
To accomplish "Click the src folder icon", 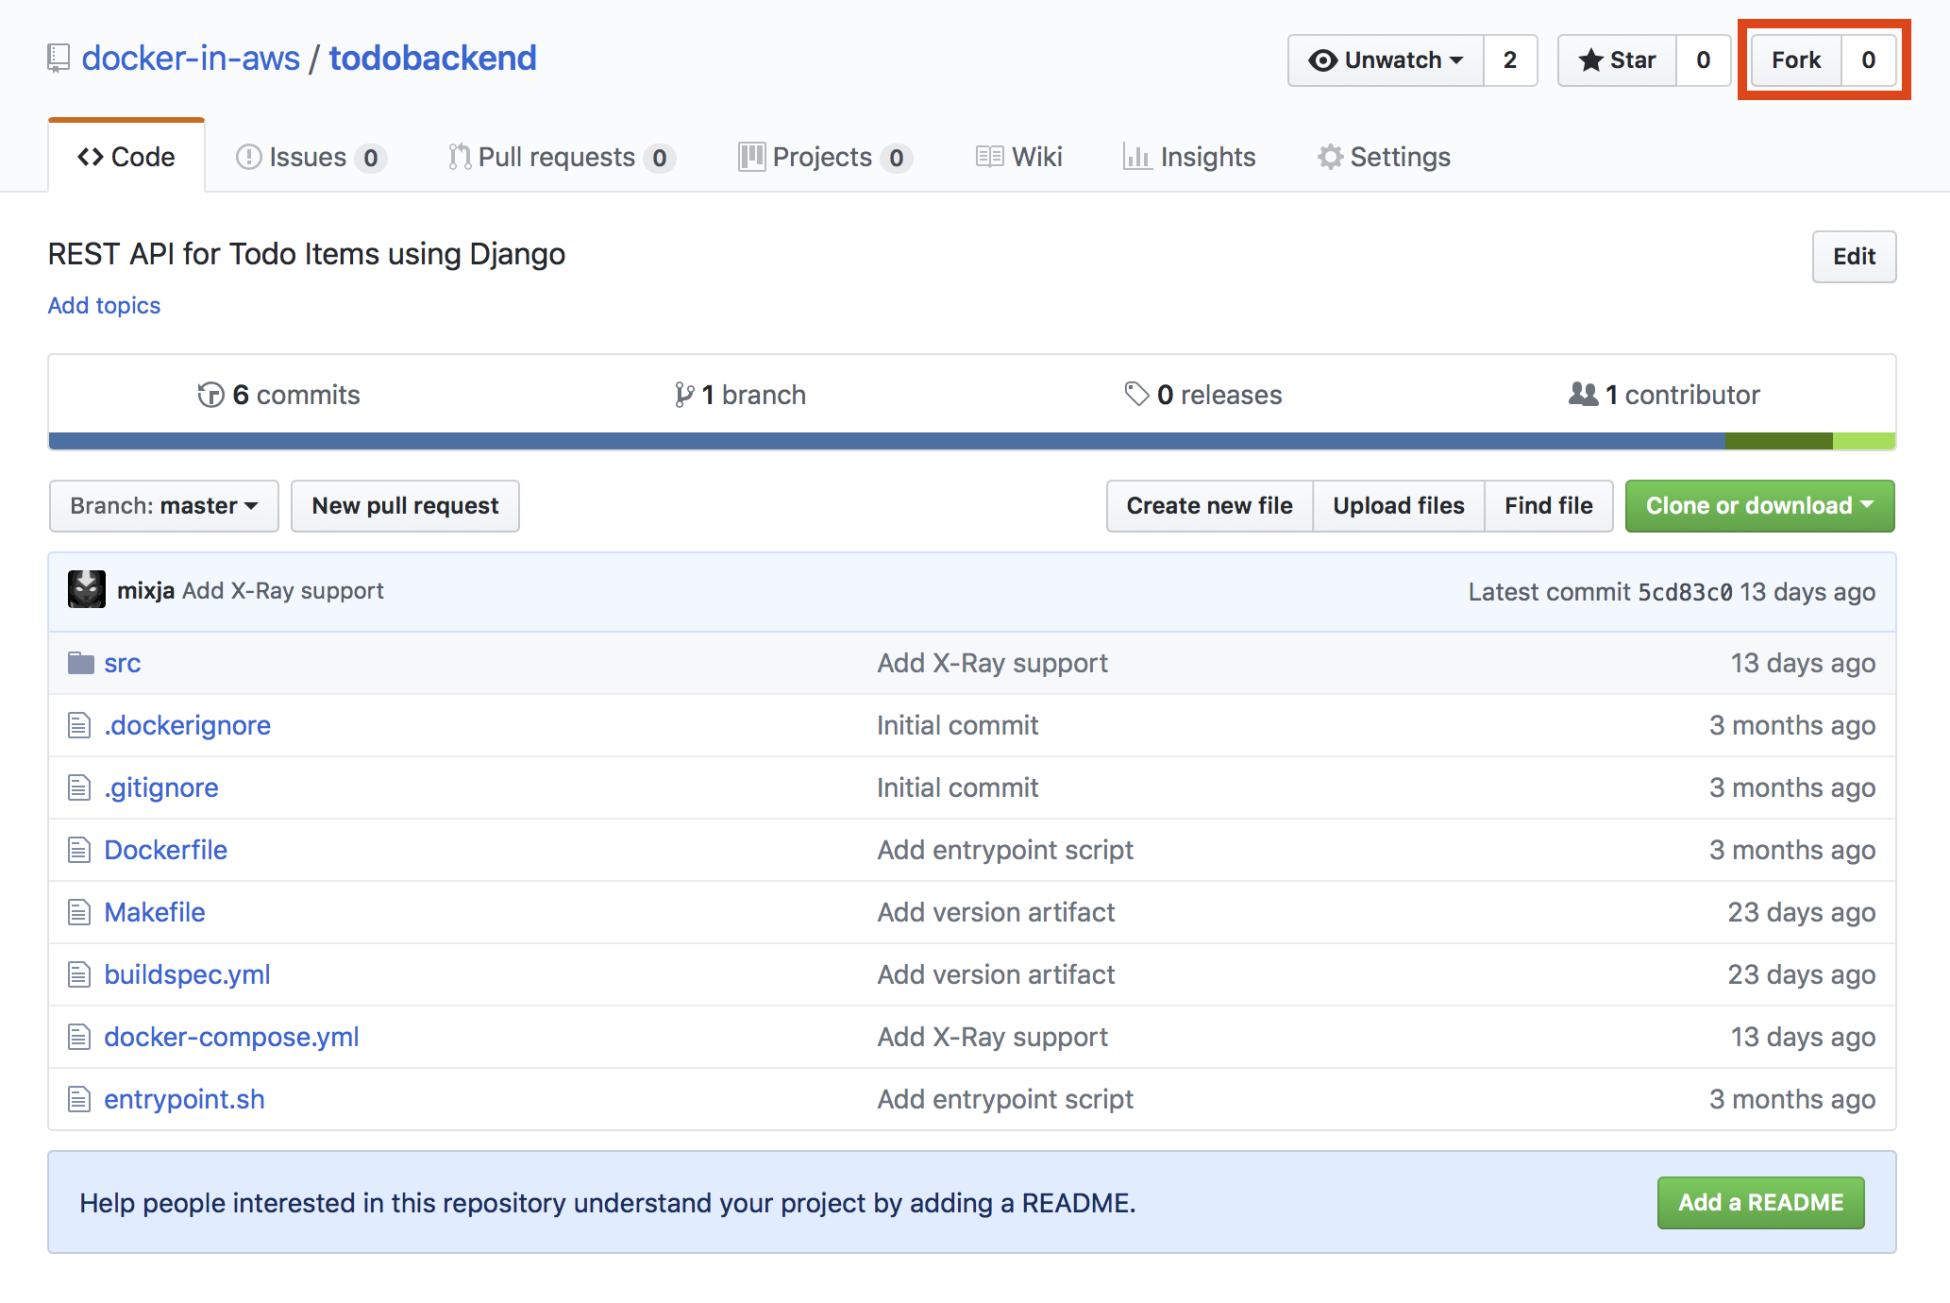I will click(x=81, y=663).
